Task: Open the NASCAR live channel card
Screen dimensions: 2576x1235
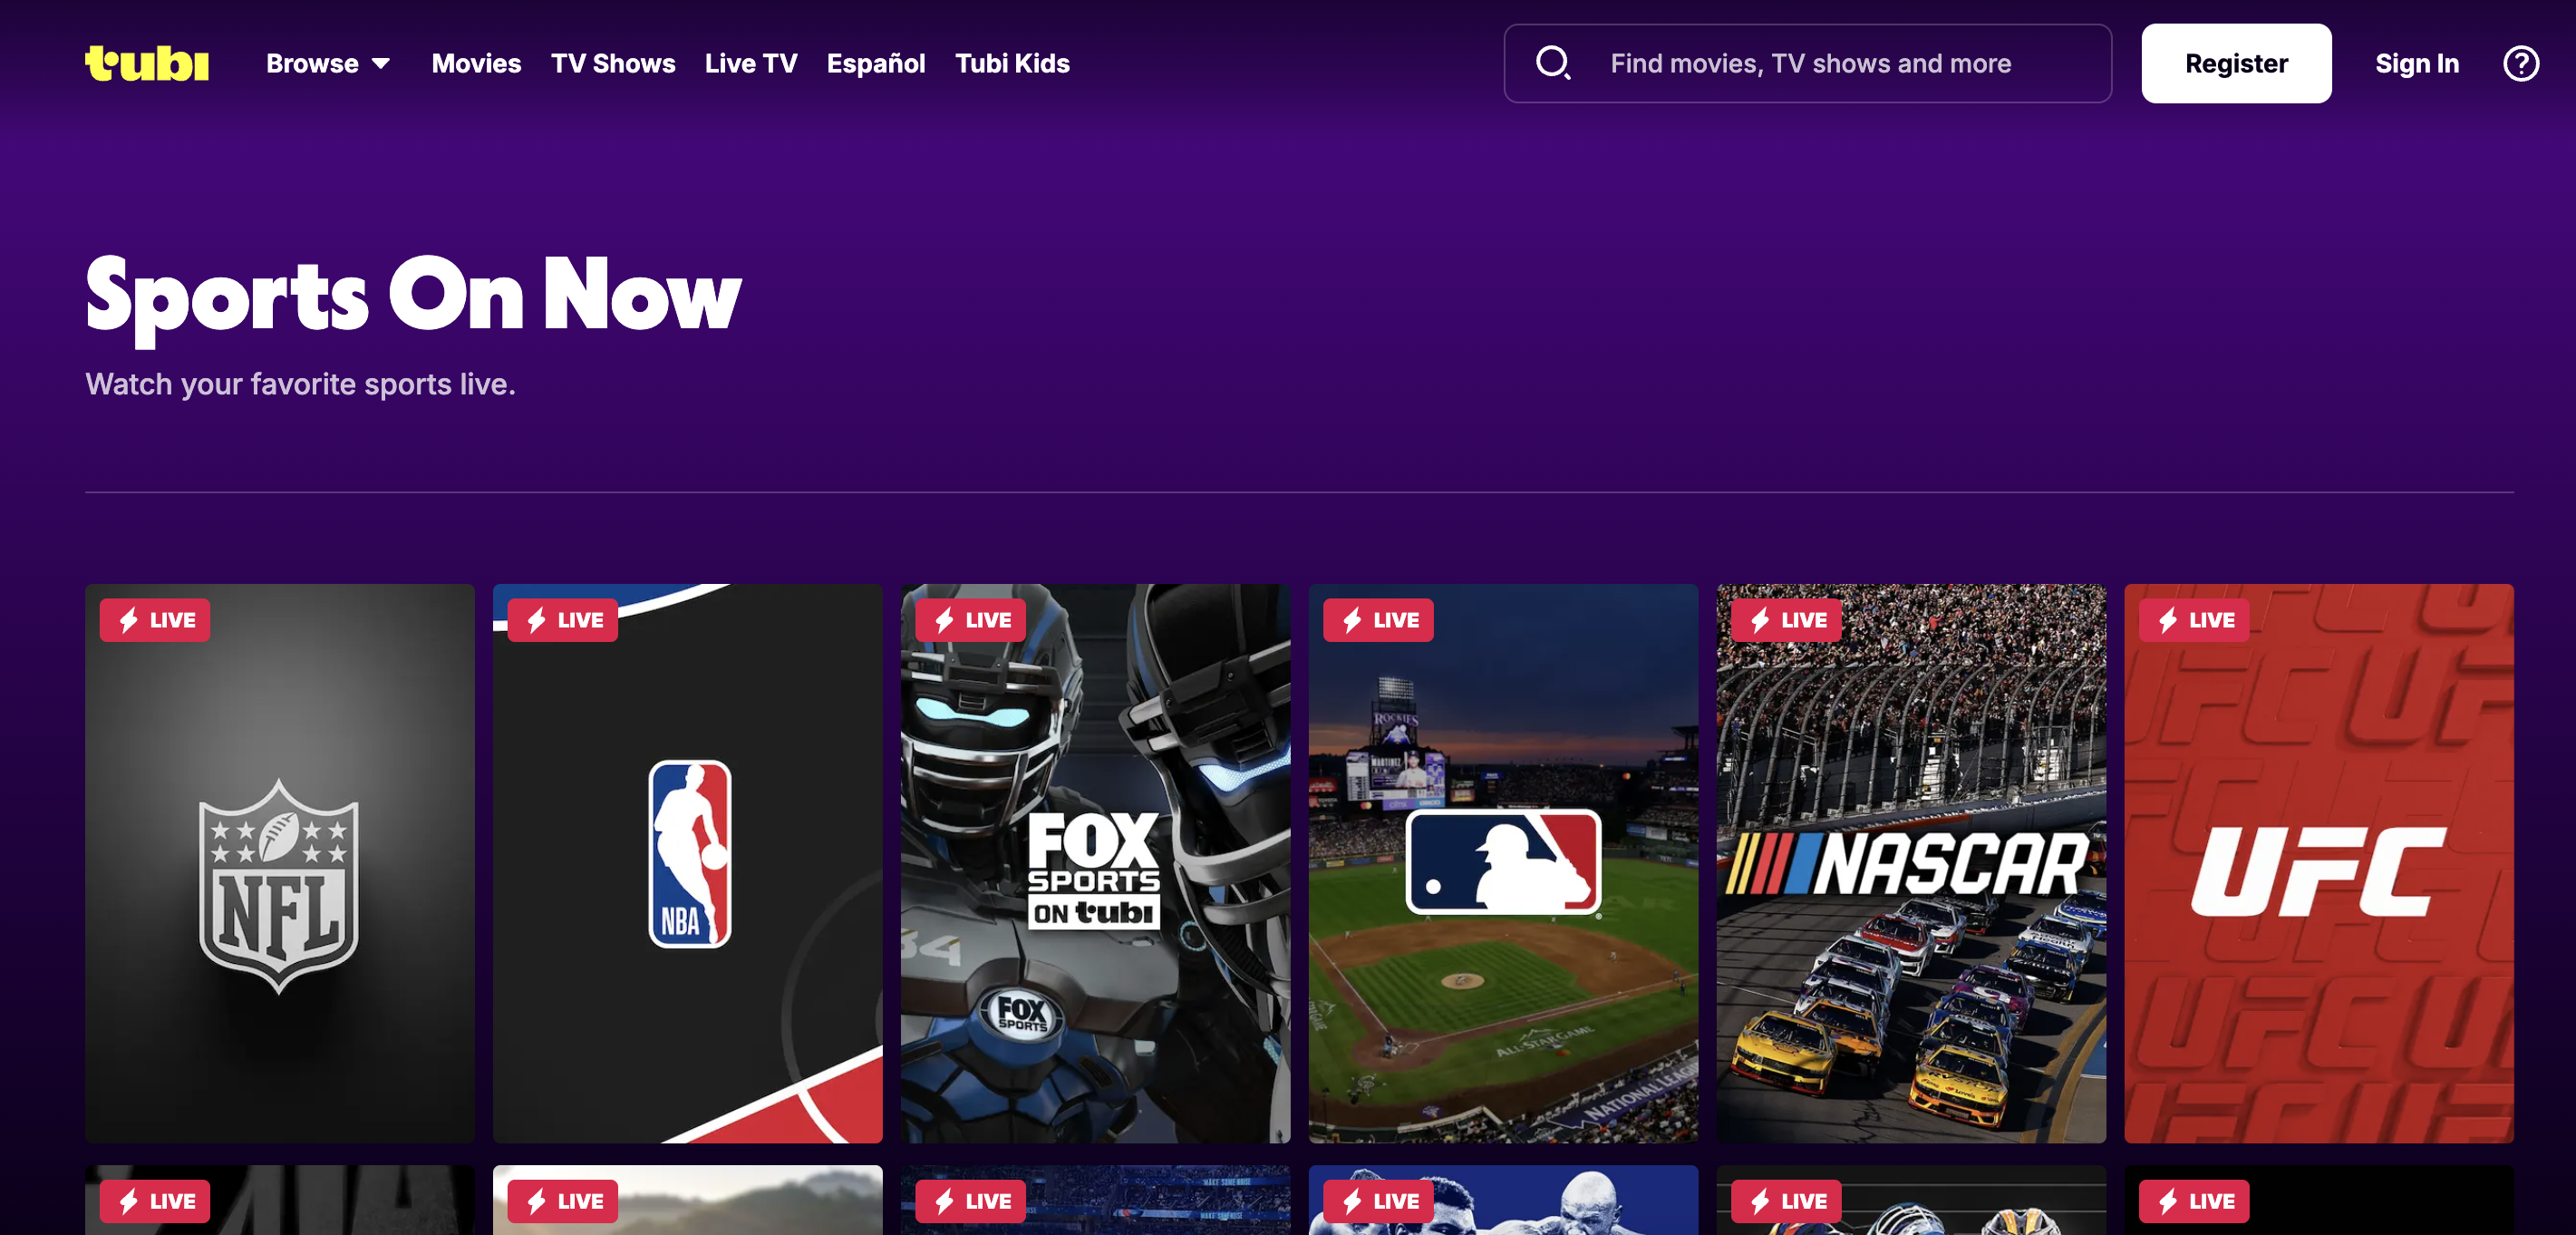Action: [x=1912, y=863]
